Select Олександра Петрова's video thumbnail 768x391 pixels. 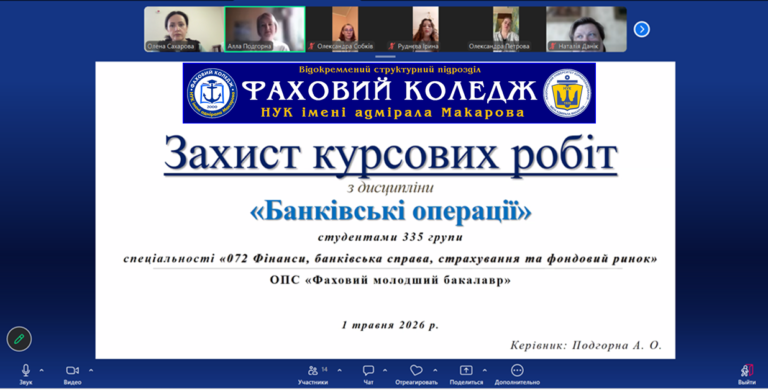tap(506, 29)
